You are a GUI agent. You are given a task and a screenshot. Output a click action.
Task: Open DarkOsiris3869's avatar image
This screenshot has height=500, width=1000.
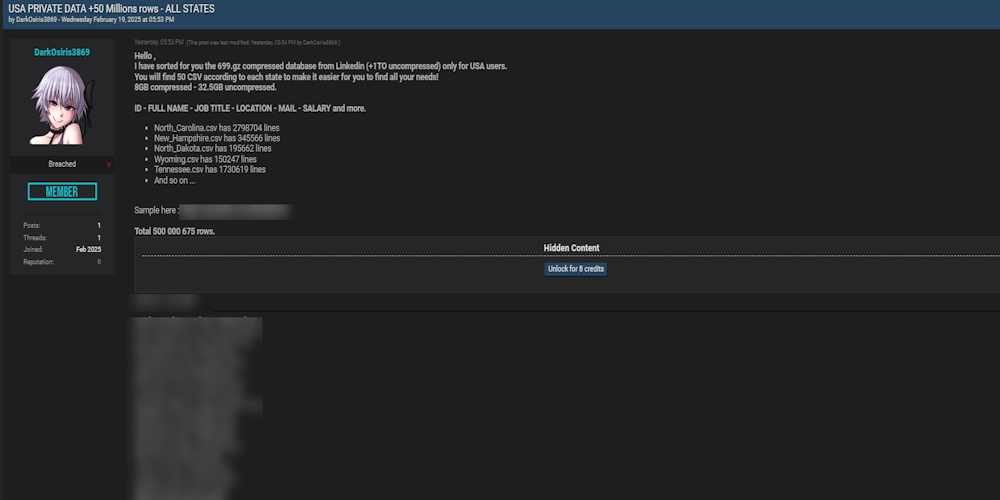[x=62, y=105]
